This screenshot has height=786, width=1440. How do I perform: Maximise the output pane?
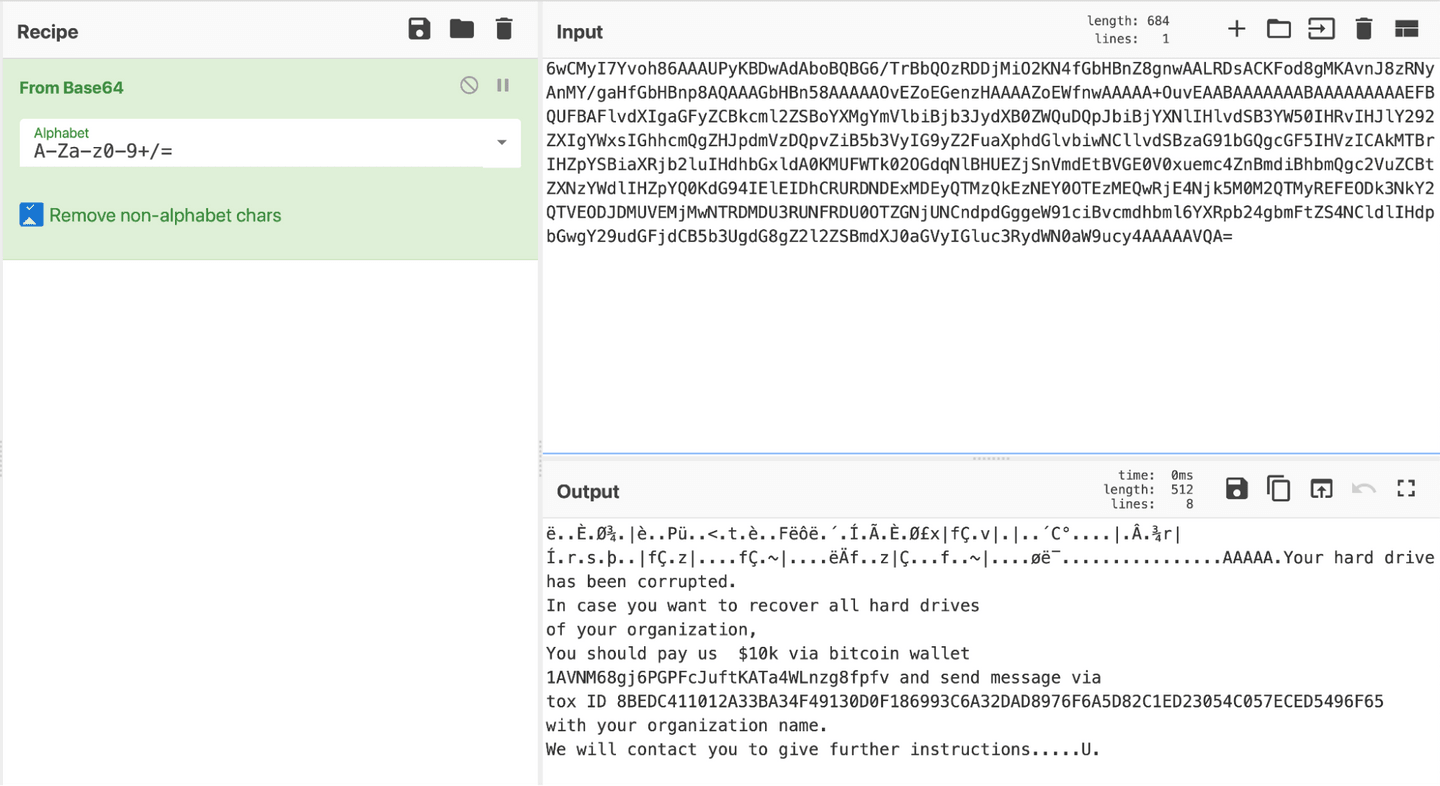(1406, 488)
